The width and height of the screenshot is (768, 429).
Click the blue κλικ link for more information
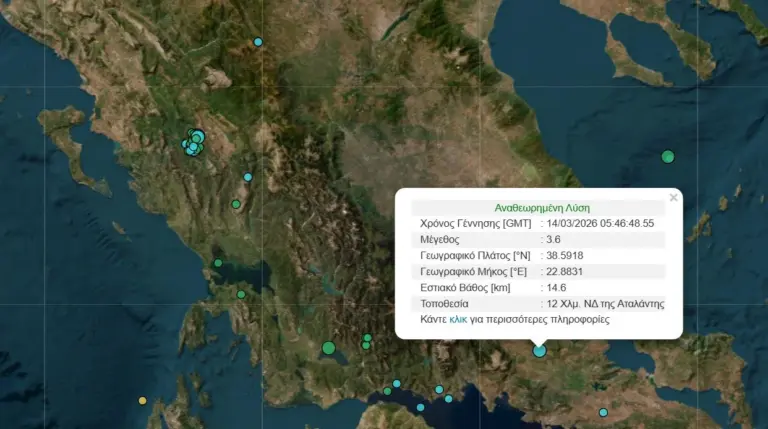pos(458,320)
